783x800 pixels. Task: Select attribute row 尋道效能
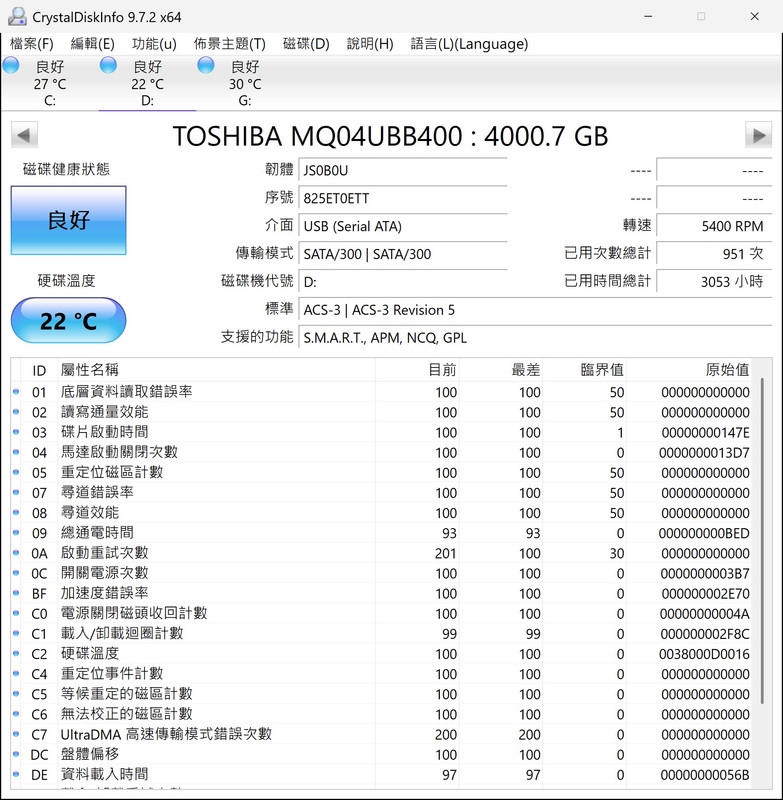(381, 513)
